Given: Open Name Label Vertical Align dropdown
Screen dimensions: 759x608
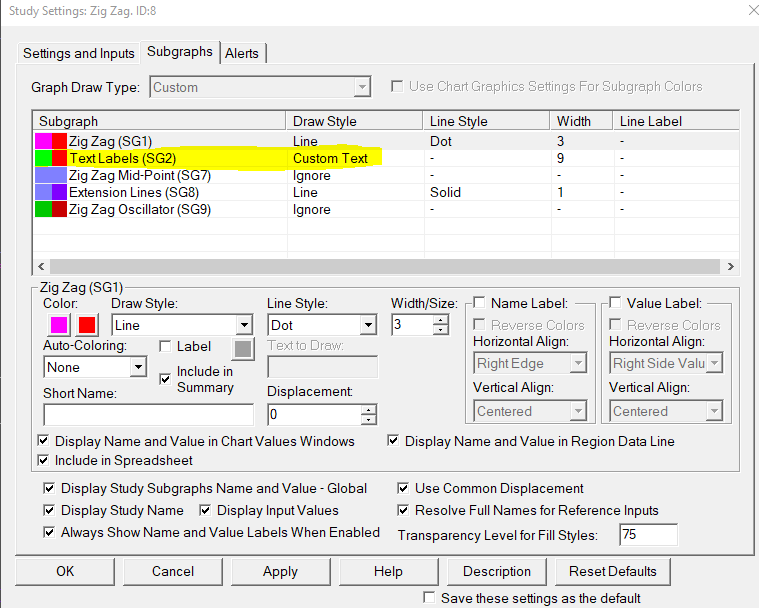Looking at the screenshot, I should (530, 411).
